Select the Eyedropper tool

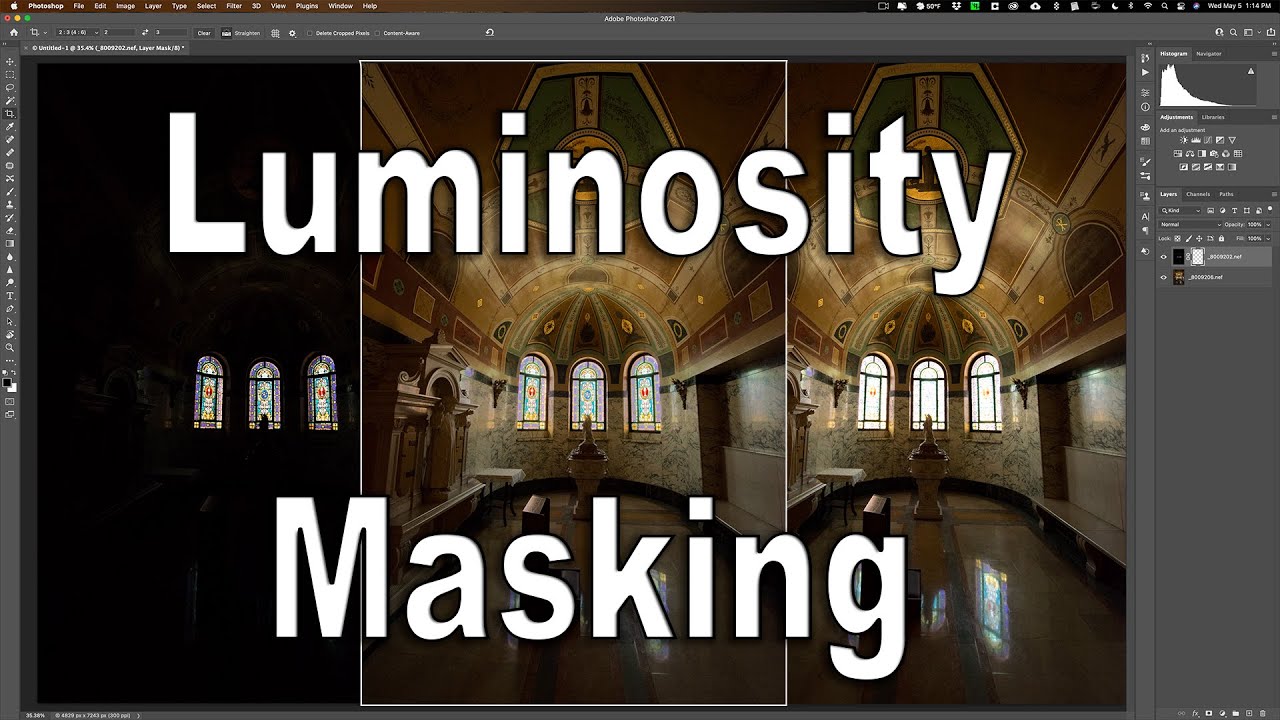9,125
